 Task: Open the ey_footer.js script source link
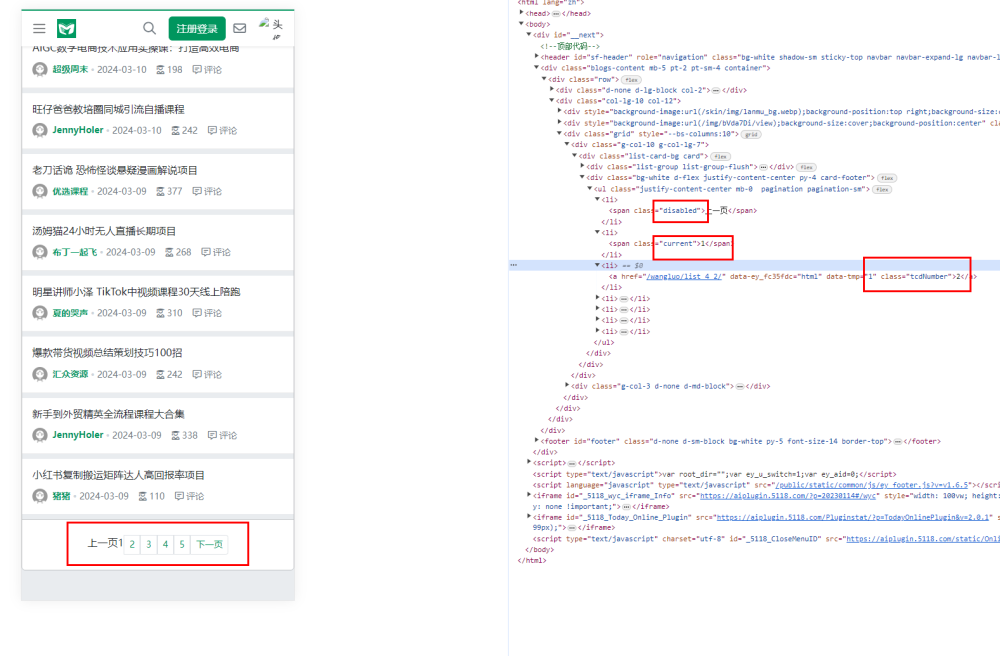coord(872,485)
